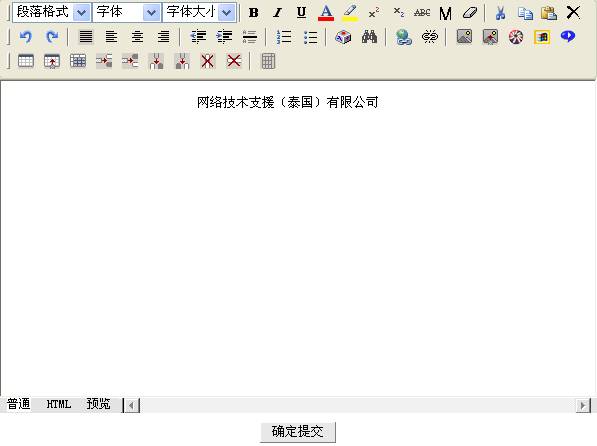Image resolution: width=597 pixels, height=446 pixels.
Task: Click the numbered list icon
Action: click(284, 37)
